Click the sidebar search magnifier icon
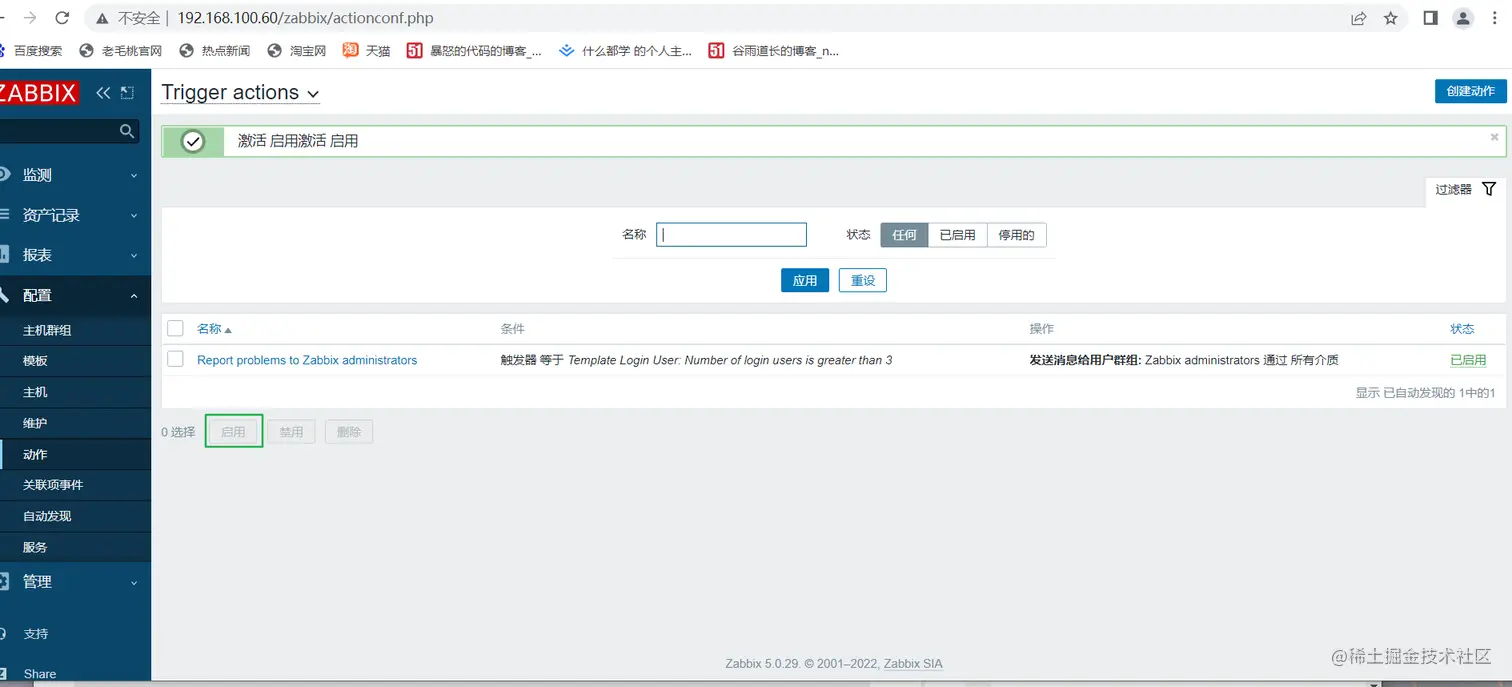Screen dimensions: 1512x687 coord(127,131)
